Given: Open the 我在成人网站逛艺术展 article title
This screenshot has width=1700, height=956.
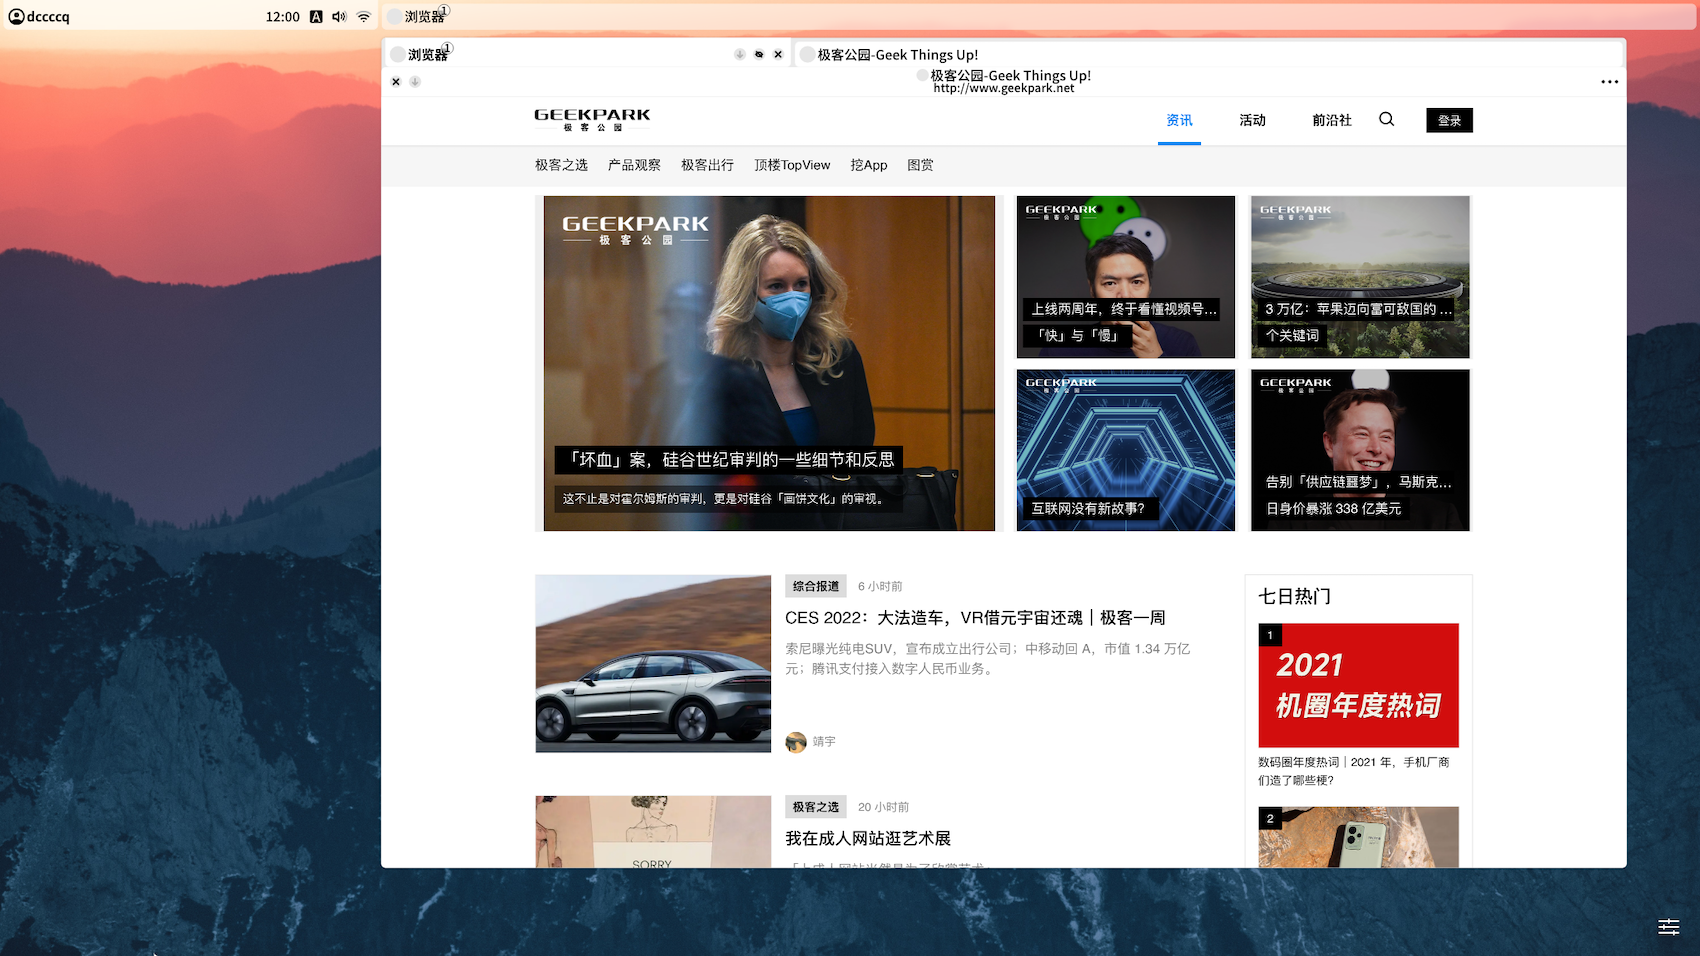Looking at the screenshot, I should pos(868,839).
